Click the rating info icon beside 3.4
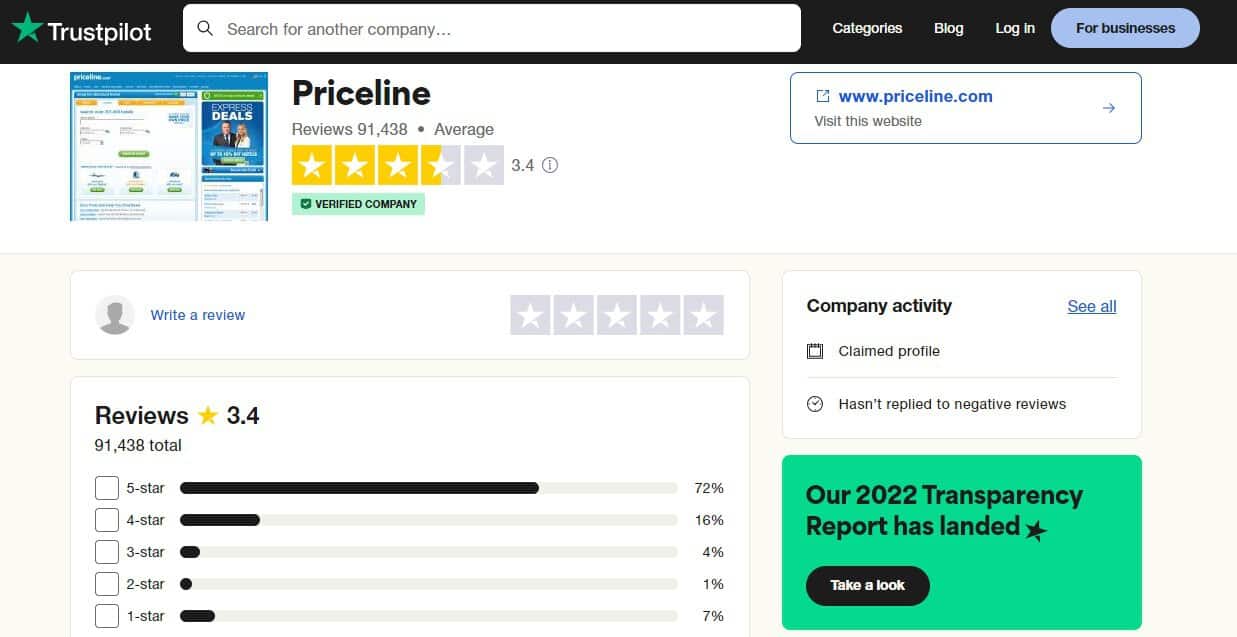 tap(549, 165)
